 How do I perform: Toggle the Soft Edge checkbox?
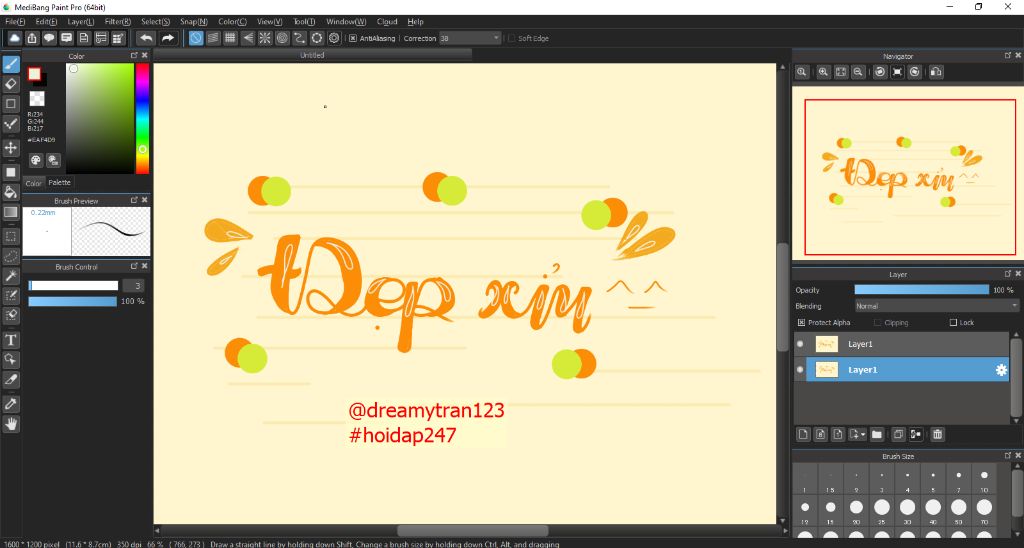[x=511, y=38]
